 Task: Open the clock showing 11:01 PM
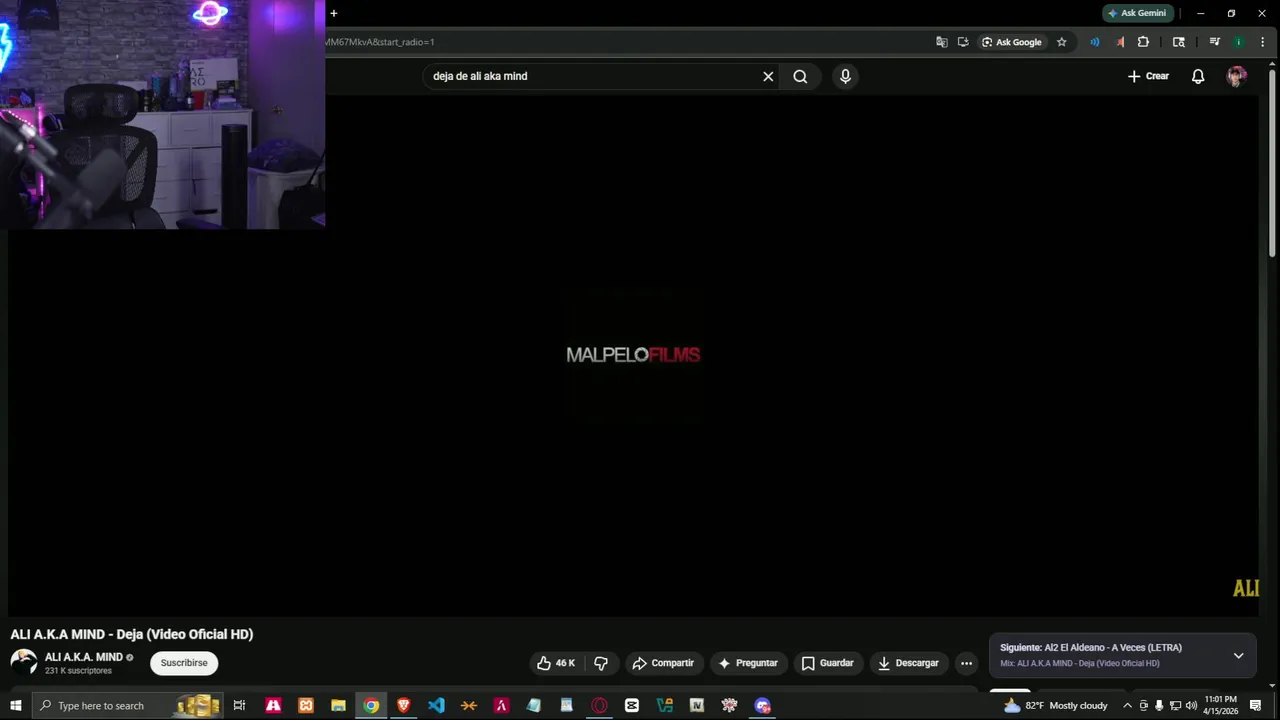(1221, 706)
